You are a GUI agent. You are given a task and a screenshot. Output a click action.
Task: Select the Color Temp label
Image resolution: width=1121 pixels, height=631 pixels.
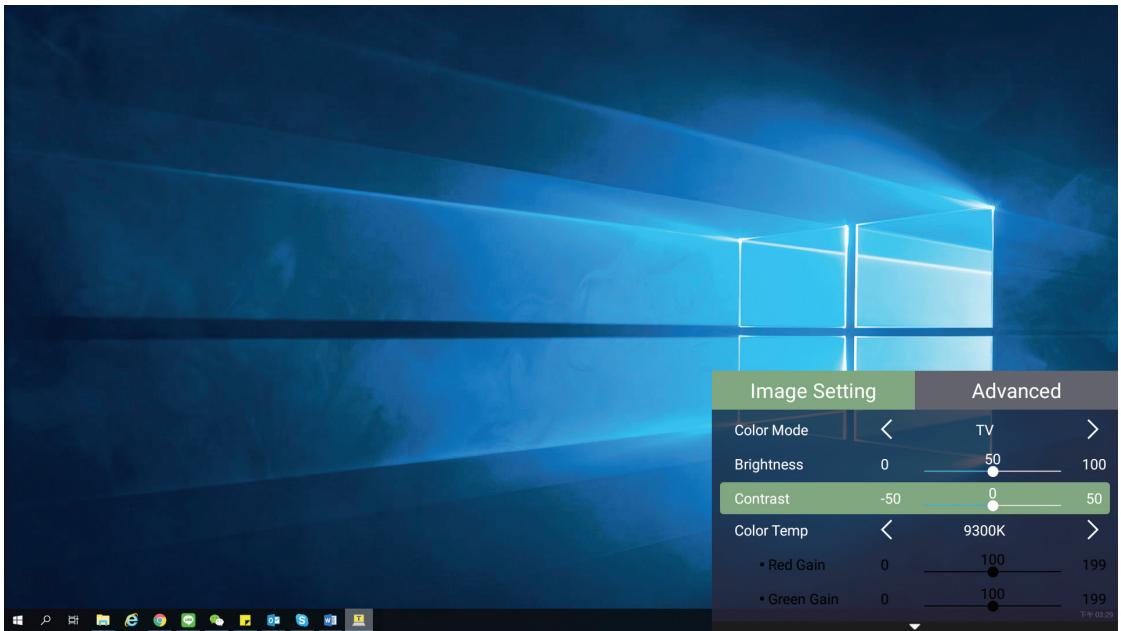click(x=771, y=531)
